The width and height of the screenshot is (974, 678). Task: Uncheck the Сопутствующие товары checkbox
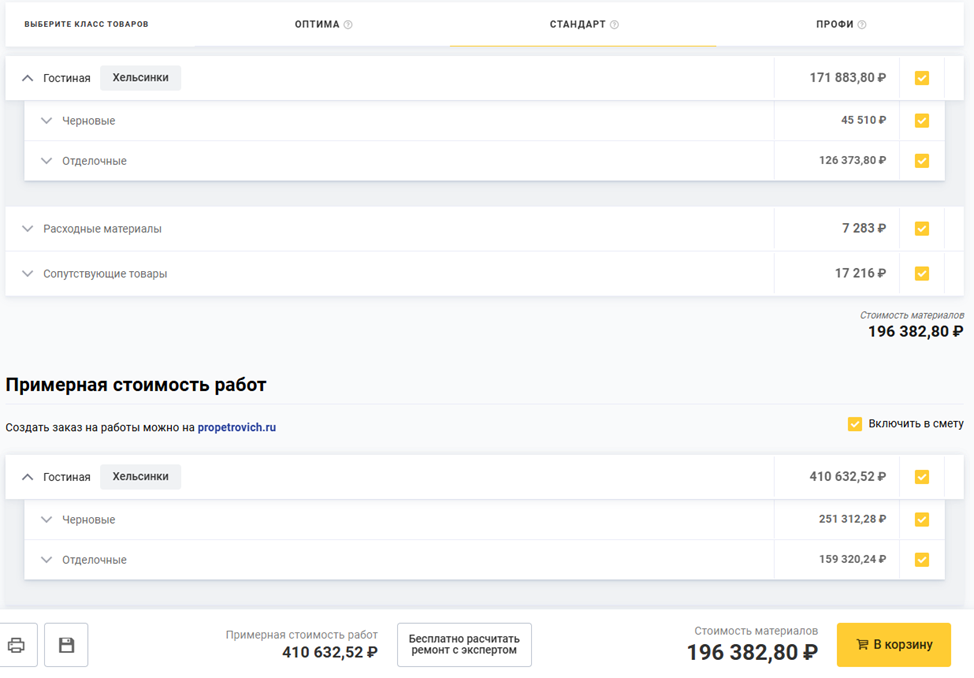click(x=922, y=273)
